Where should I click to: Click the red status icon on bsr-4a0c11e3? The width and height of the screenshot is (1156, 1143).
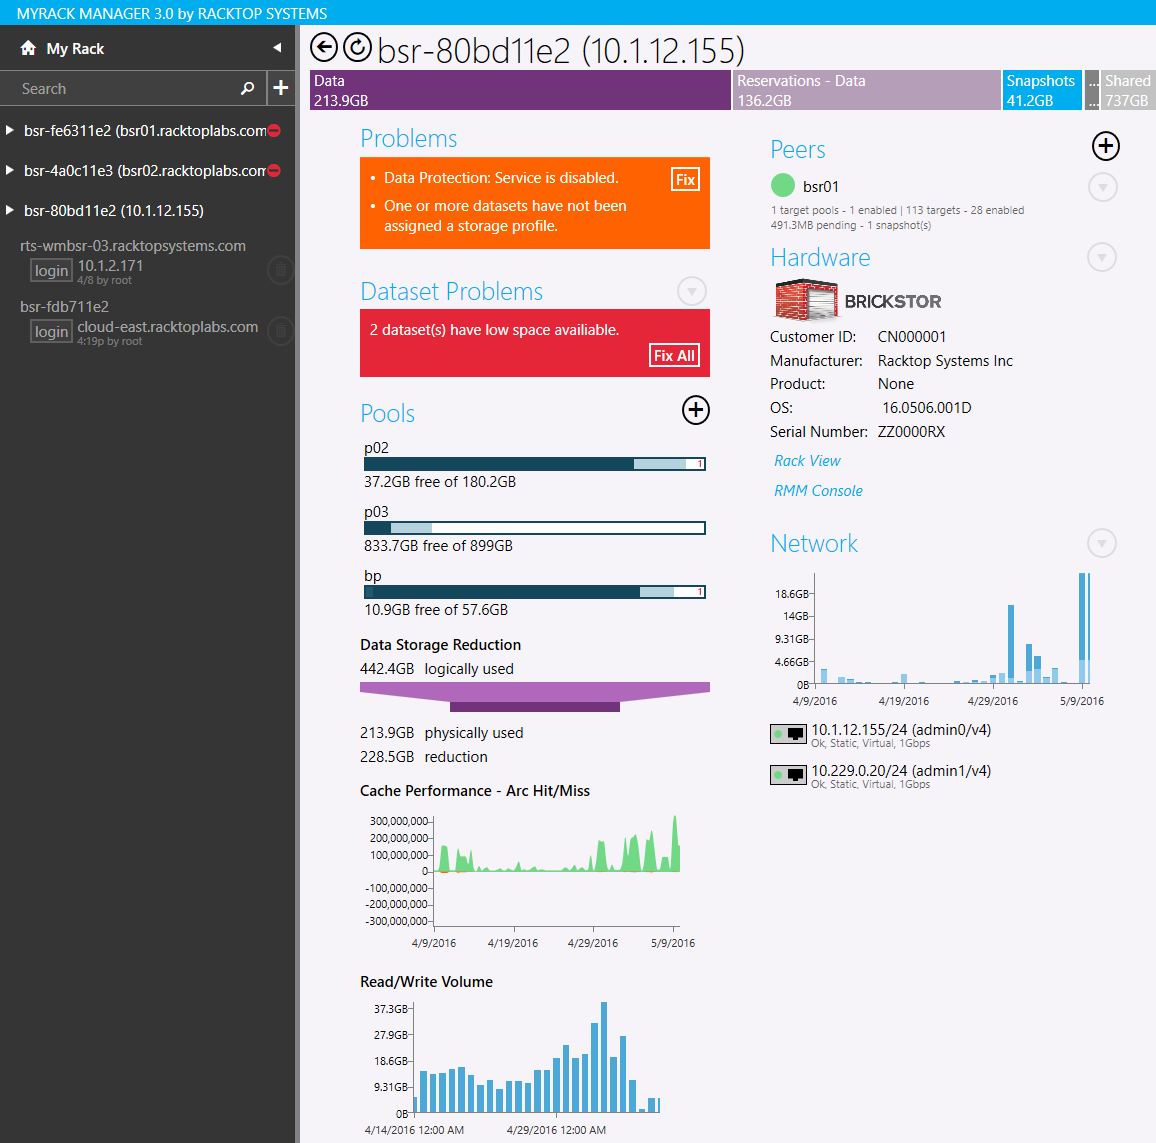274,170
